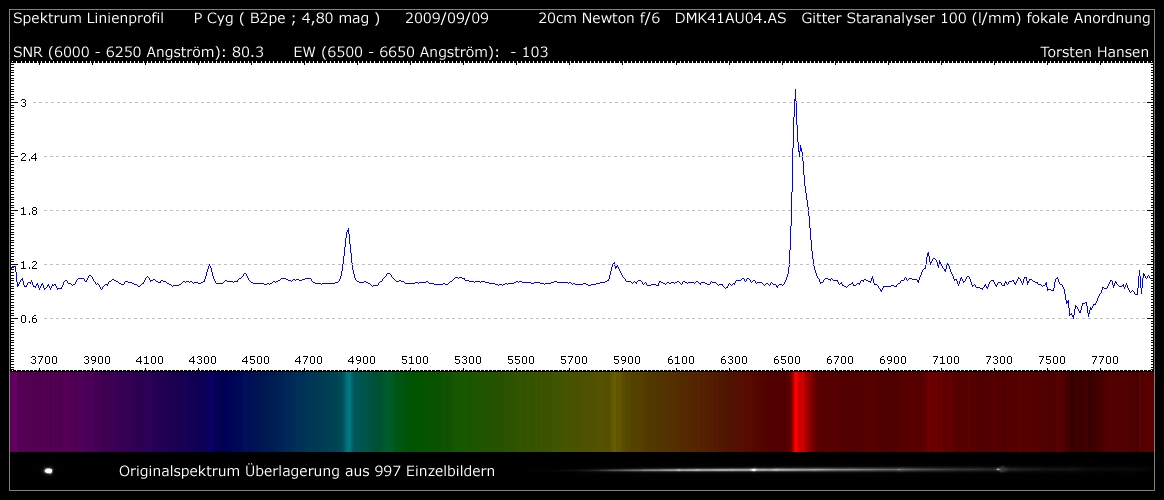Screen dimensions: 1164x500
Task: Click the 2.4 label on the intensity axis
Action: (x=21, y=157)
